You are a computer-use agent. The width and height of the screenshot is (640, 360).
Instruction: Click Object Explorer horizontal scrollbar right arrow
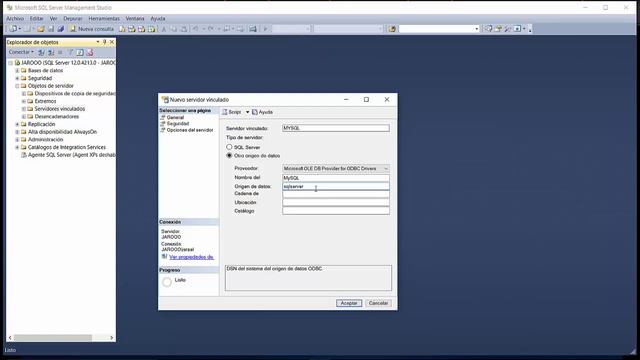111,338
